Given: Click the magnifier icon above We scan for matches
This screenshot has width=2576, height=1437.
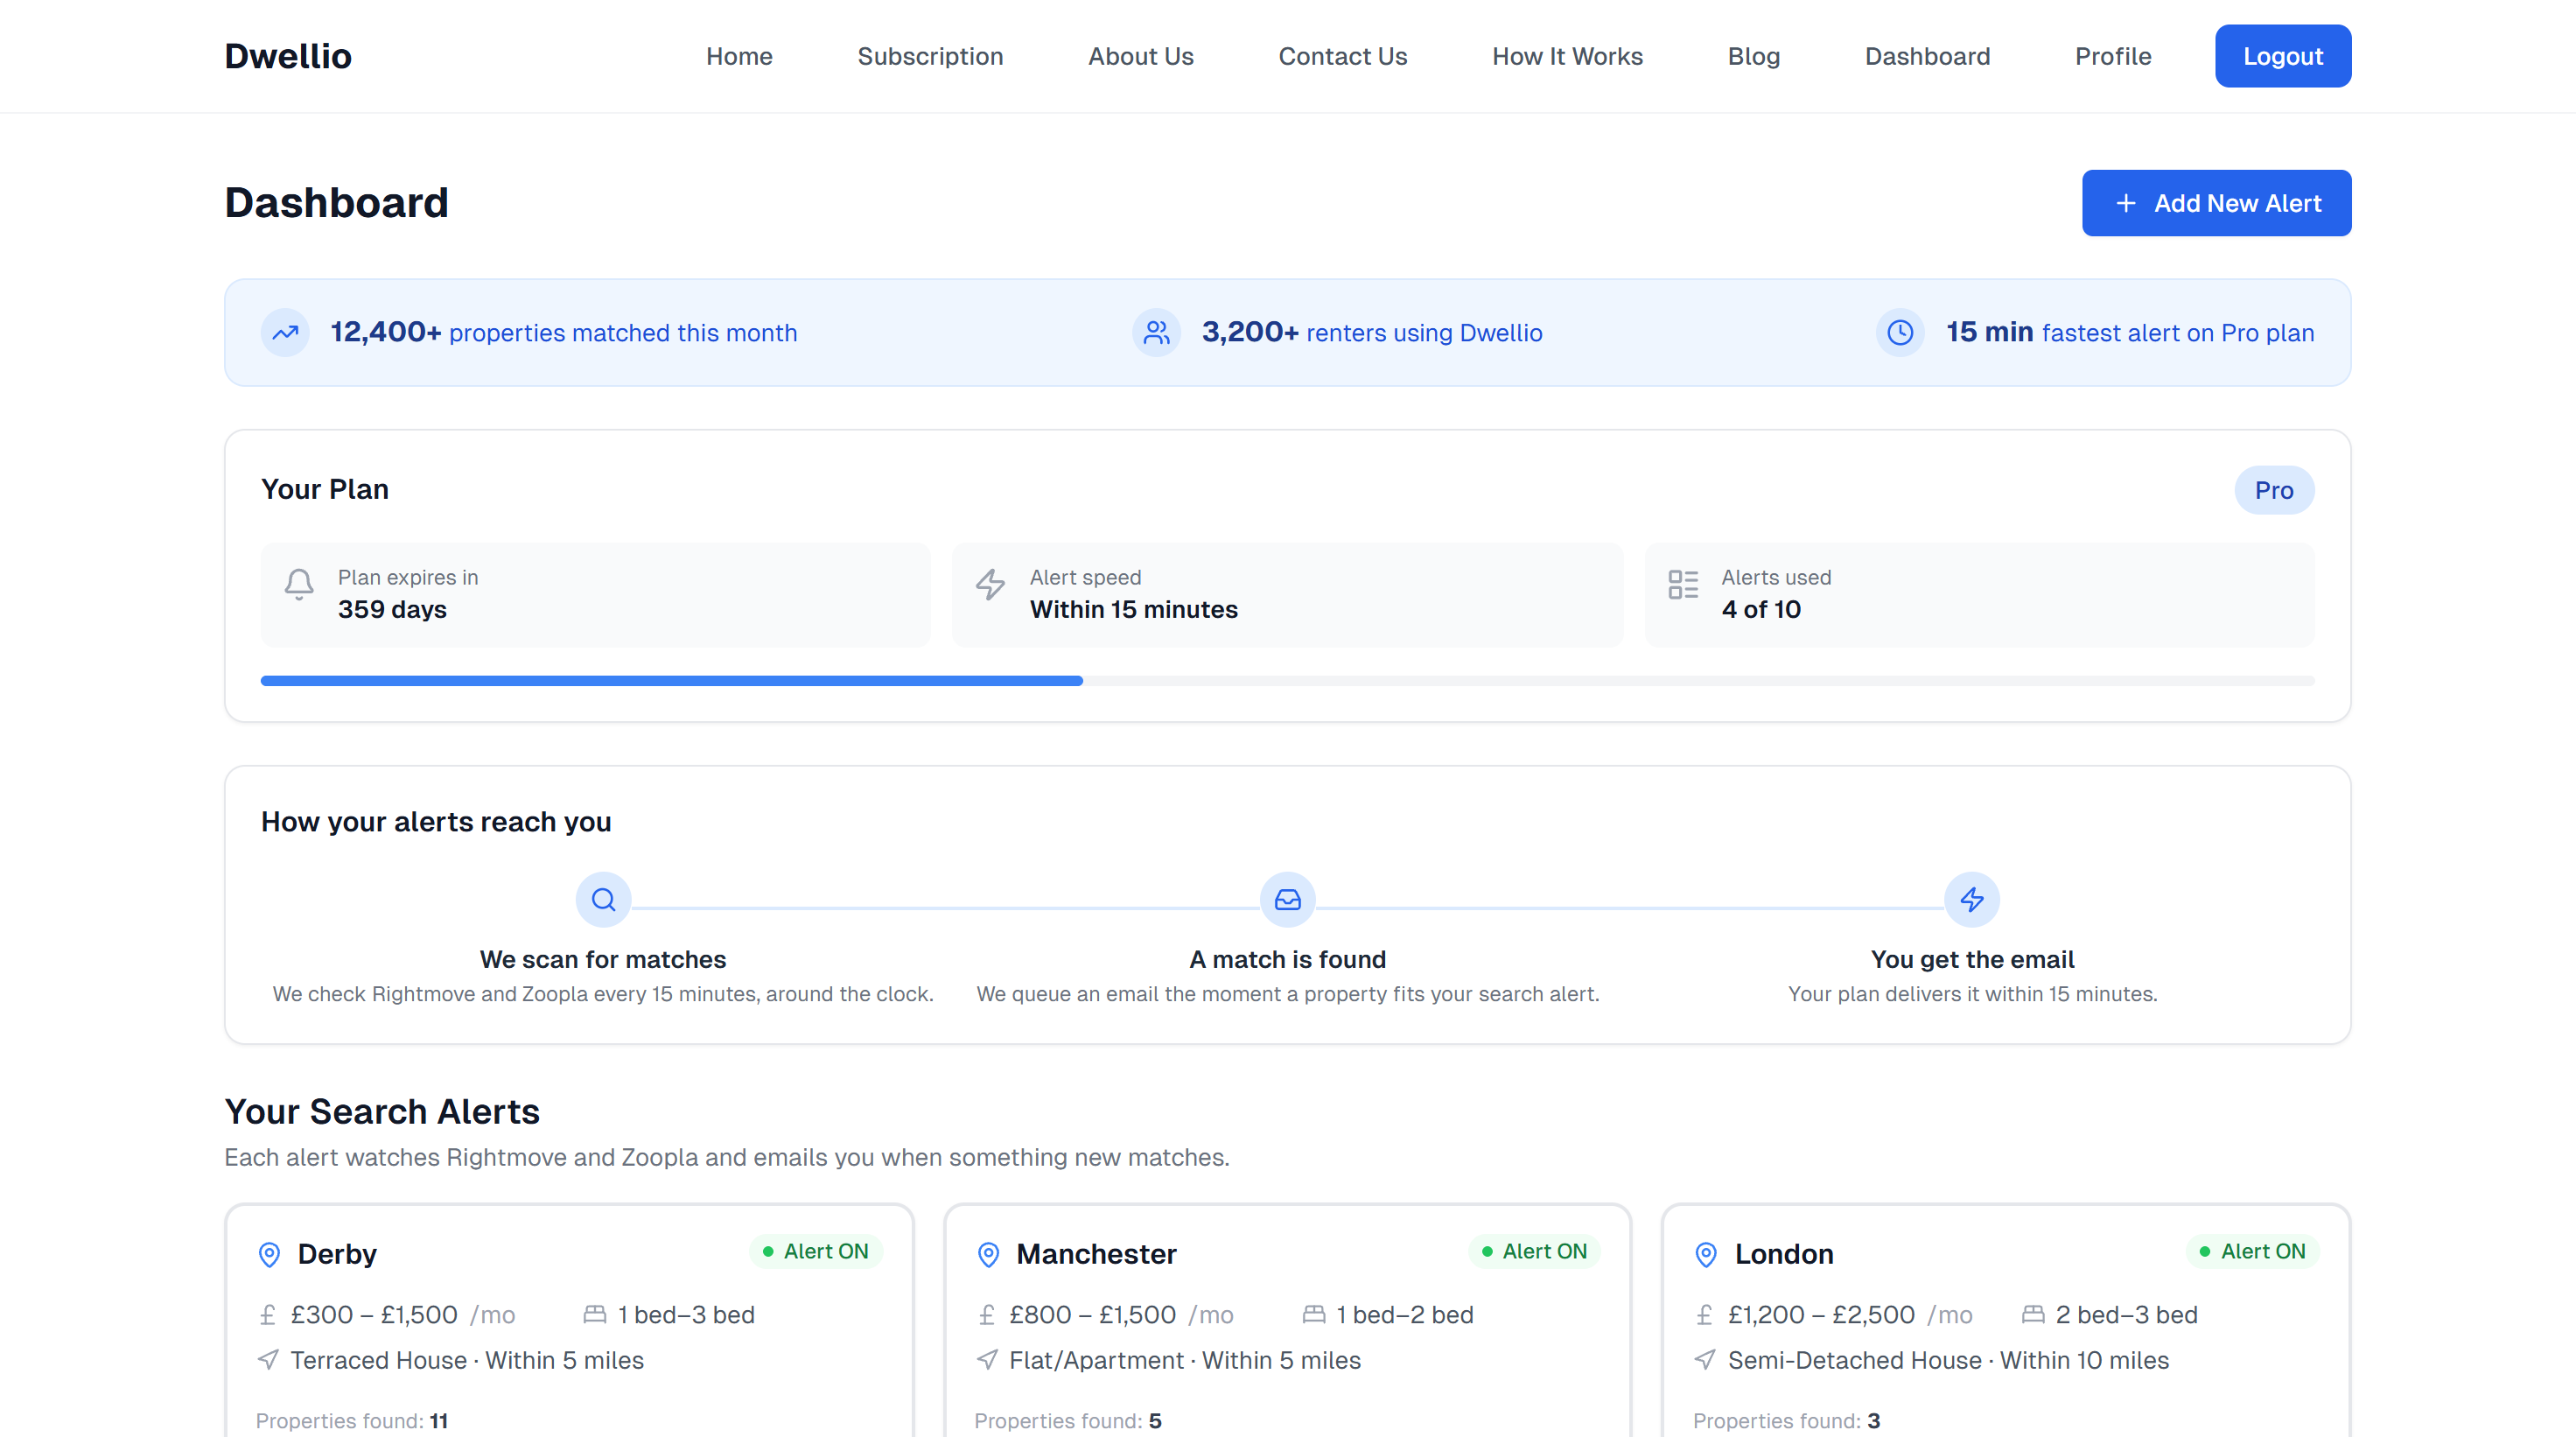Looking at the screenshot, I should (603, 898).
